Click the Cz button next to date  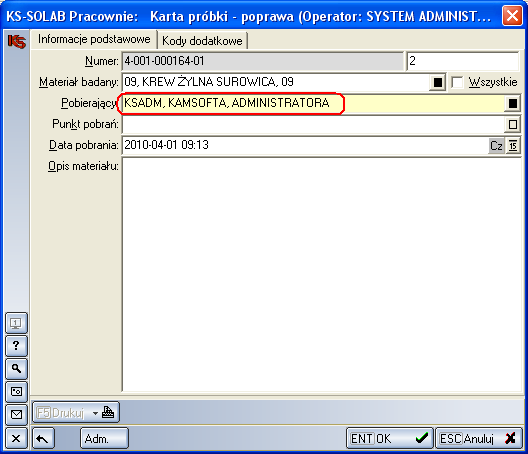tap(496, 146)
